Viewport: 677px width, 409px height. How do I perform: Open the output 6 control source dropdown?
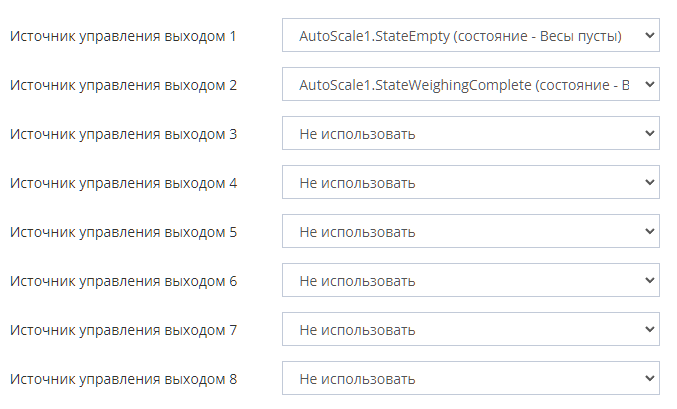click(470, 281)
